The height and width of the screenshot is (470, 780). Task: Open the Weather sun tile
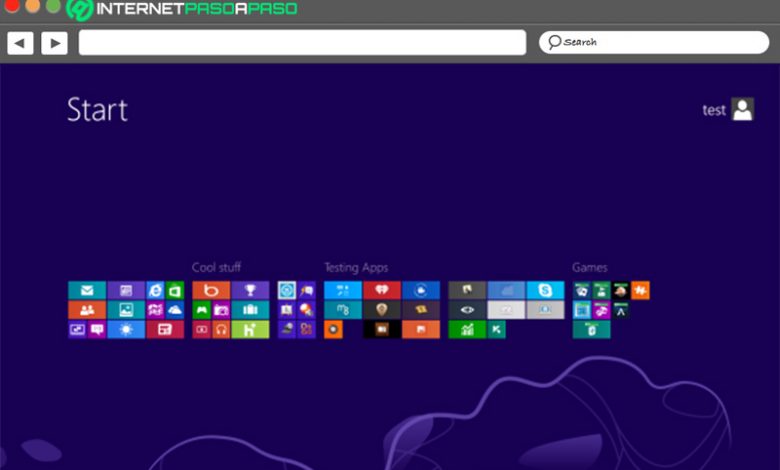click(126, 329)
